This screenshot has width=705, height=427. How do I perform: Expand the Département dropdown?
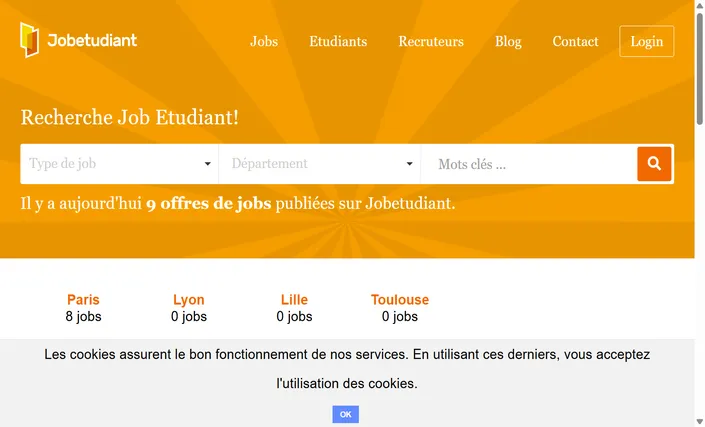click(x=320, y=164)
